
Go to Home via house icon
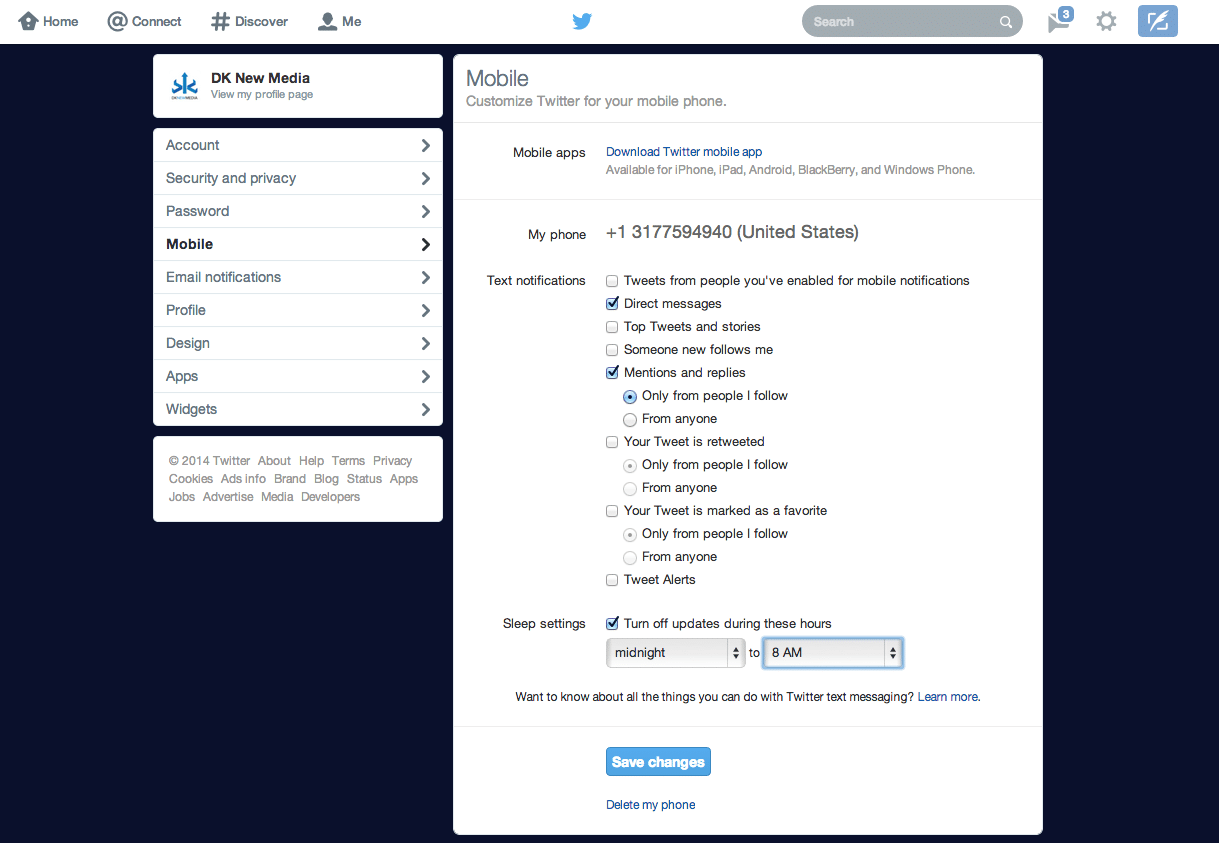click(x=29, y=21)
